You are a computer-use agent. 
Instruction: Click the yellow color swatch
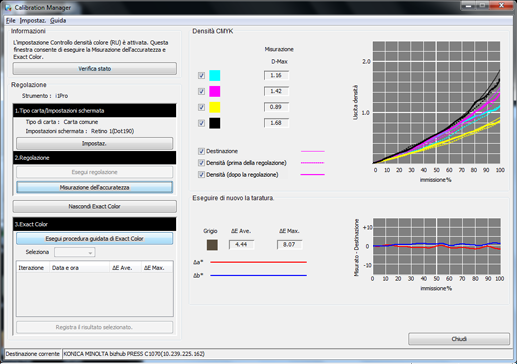tap(215, 107)
